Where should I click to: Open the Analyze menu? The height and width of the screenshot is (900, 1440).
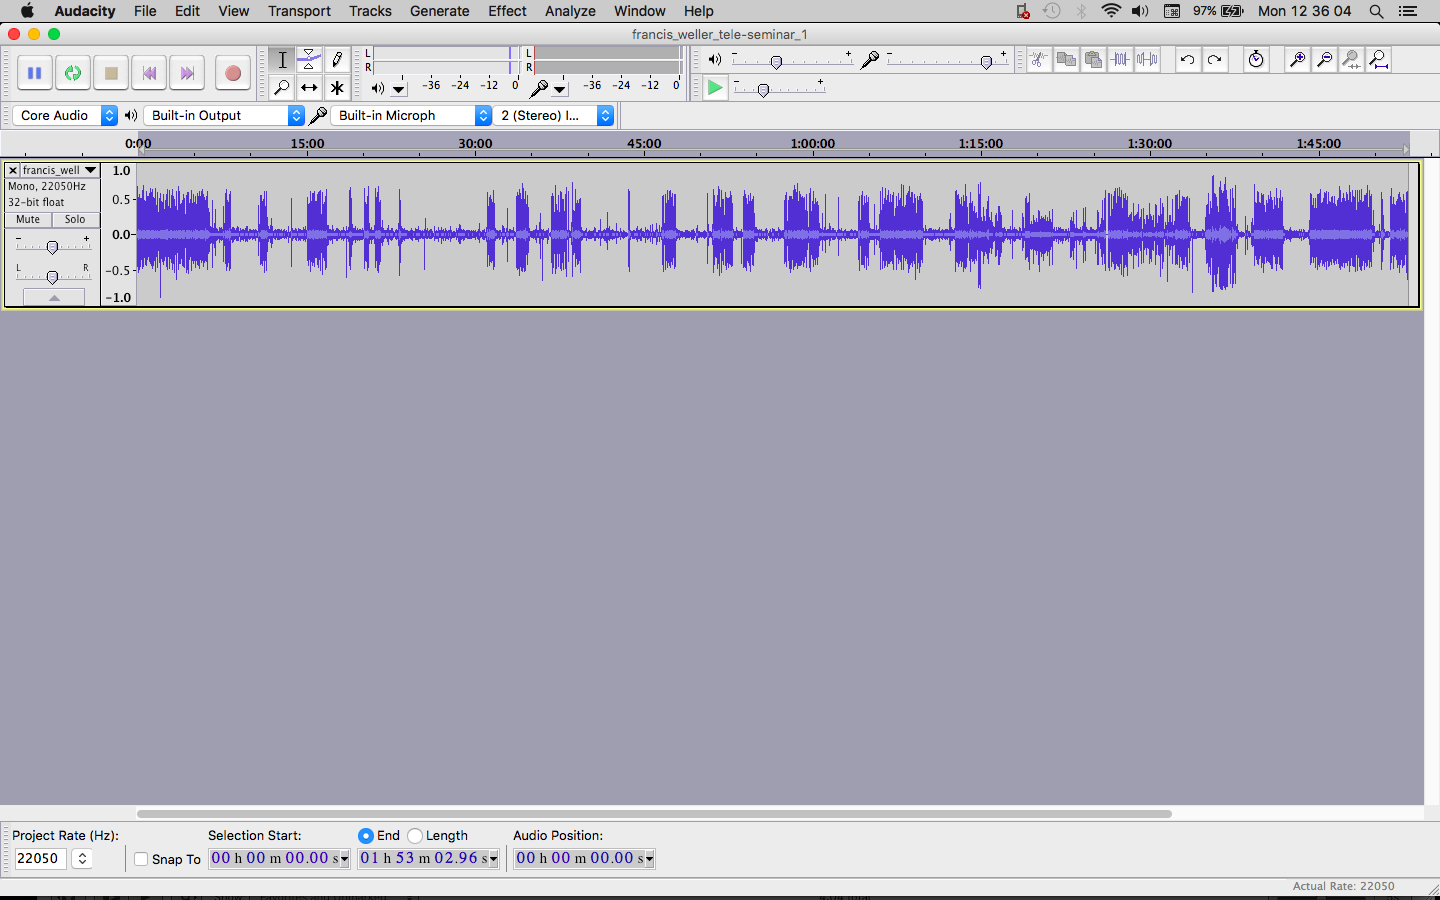[x=570, y=11]
